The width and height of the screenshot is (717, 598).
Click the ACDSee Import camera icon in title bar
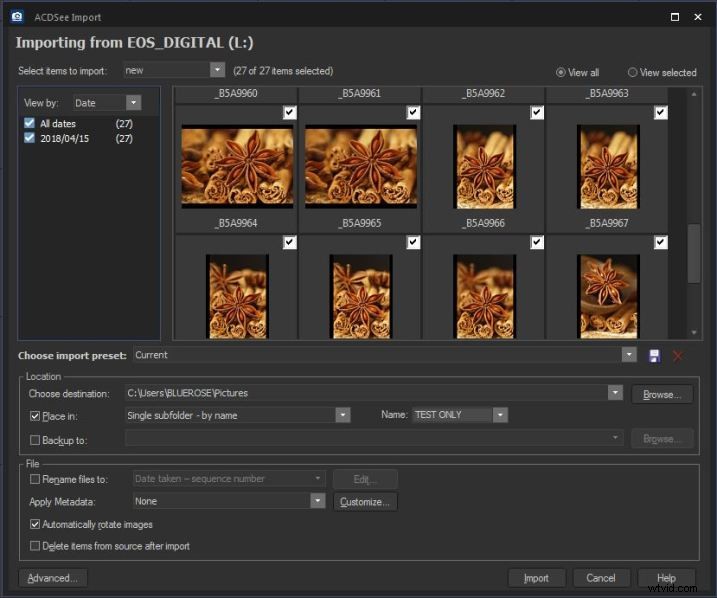pos(17,16)
